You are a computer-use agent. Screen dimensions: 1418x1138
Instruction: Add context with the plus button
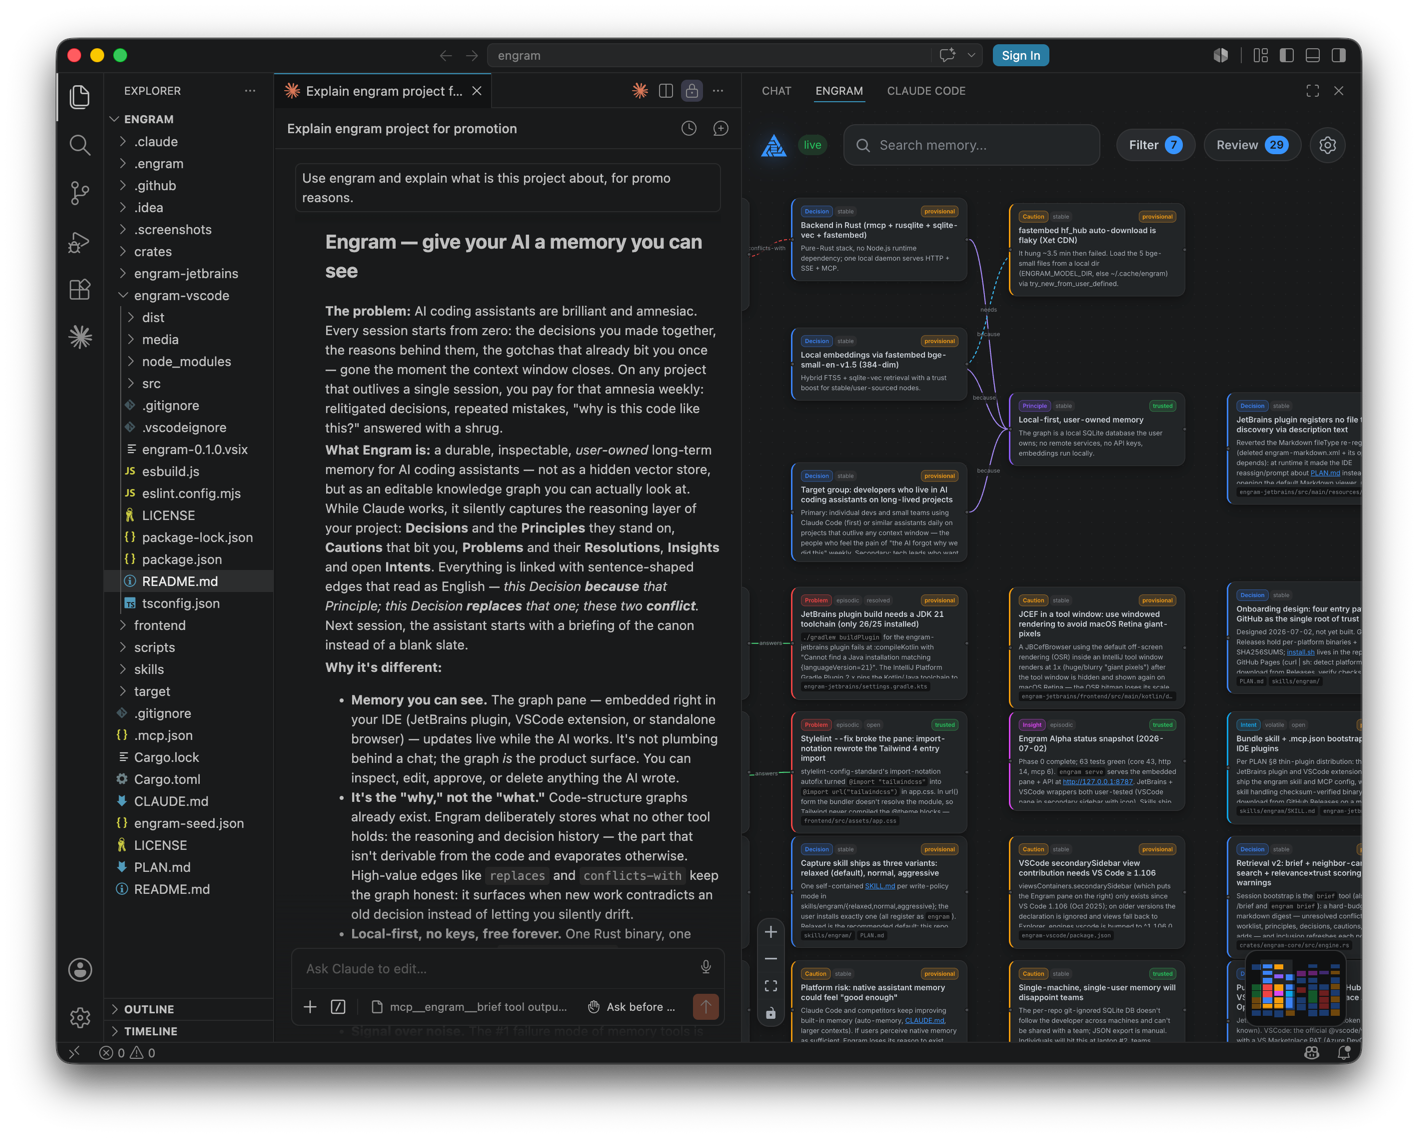(x=310, y=1007)
